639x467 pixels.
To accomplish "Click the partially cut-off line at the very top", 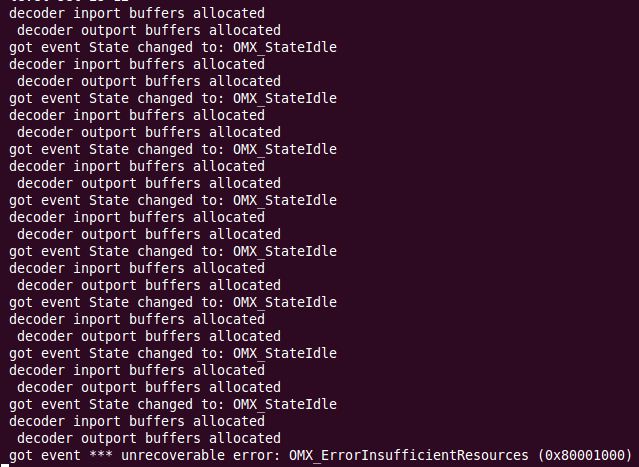I will pos(69,1).
